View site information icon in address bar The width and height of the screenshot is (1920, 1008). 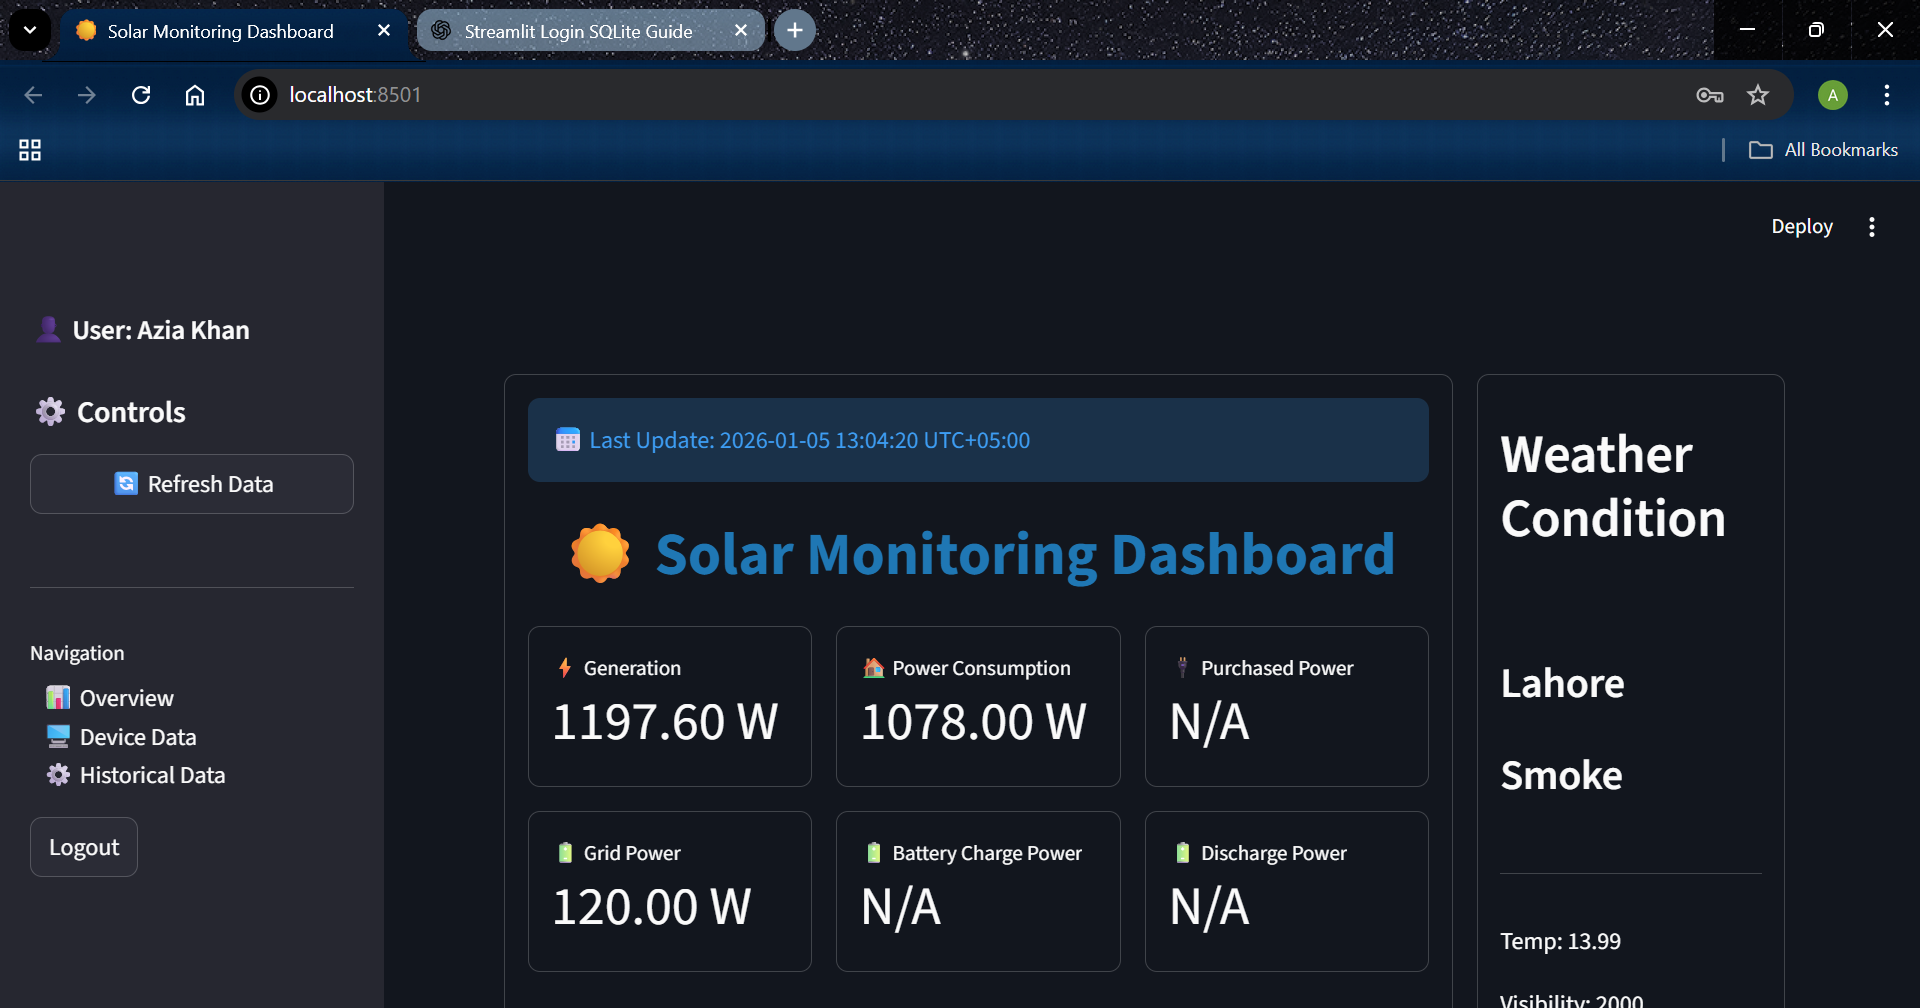point(260,95)
